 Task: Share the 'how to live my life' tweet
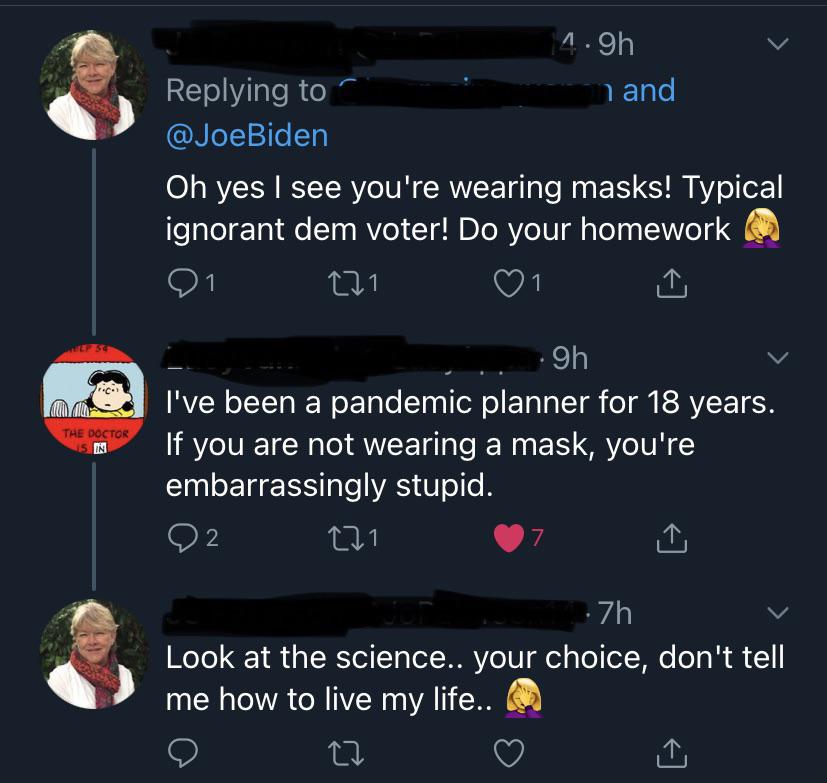(x=669, y=751)
